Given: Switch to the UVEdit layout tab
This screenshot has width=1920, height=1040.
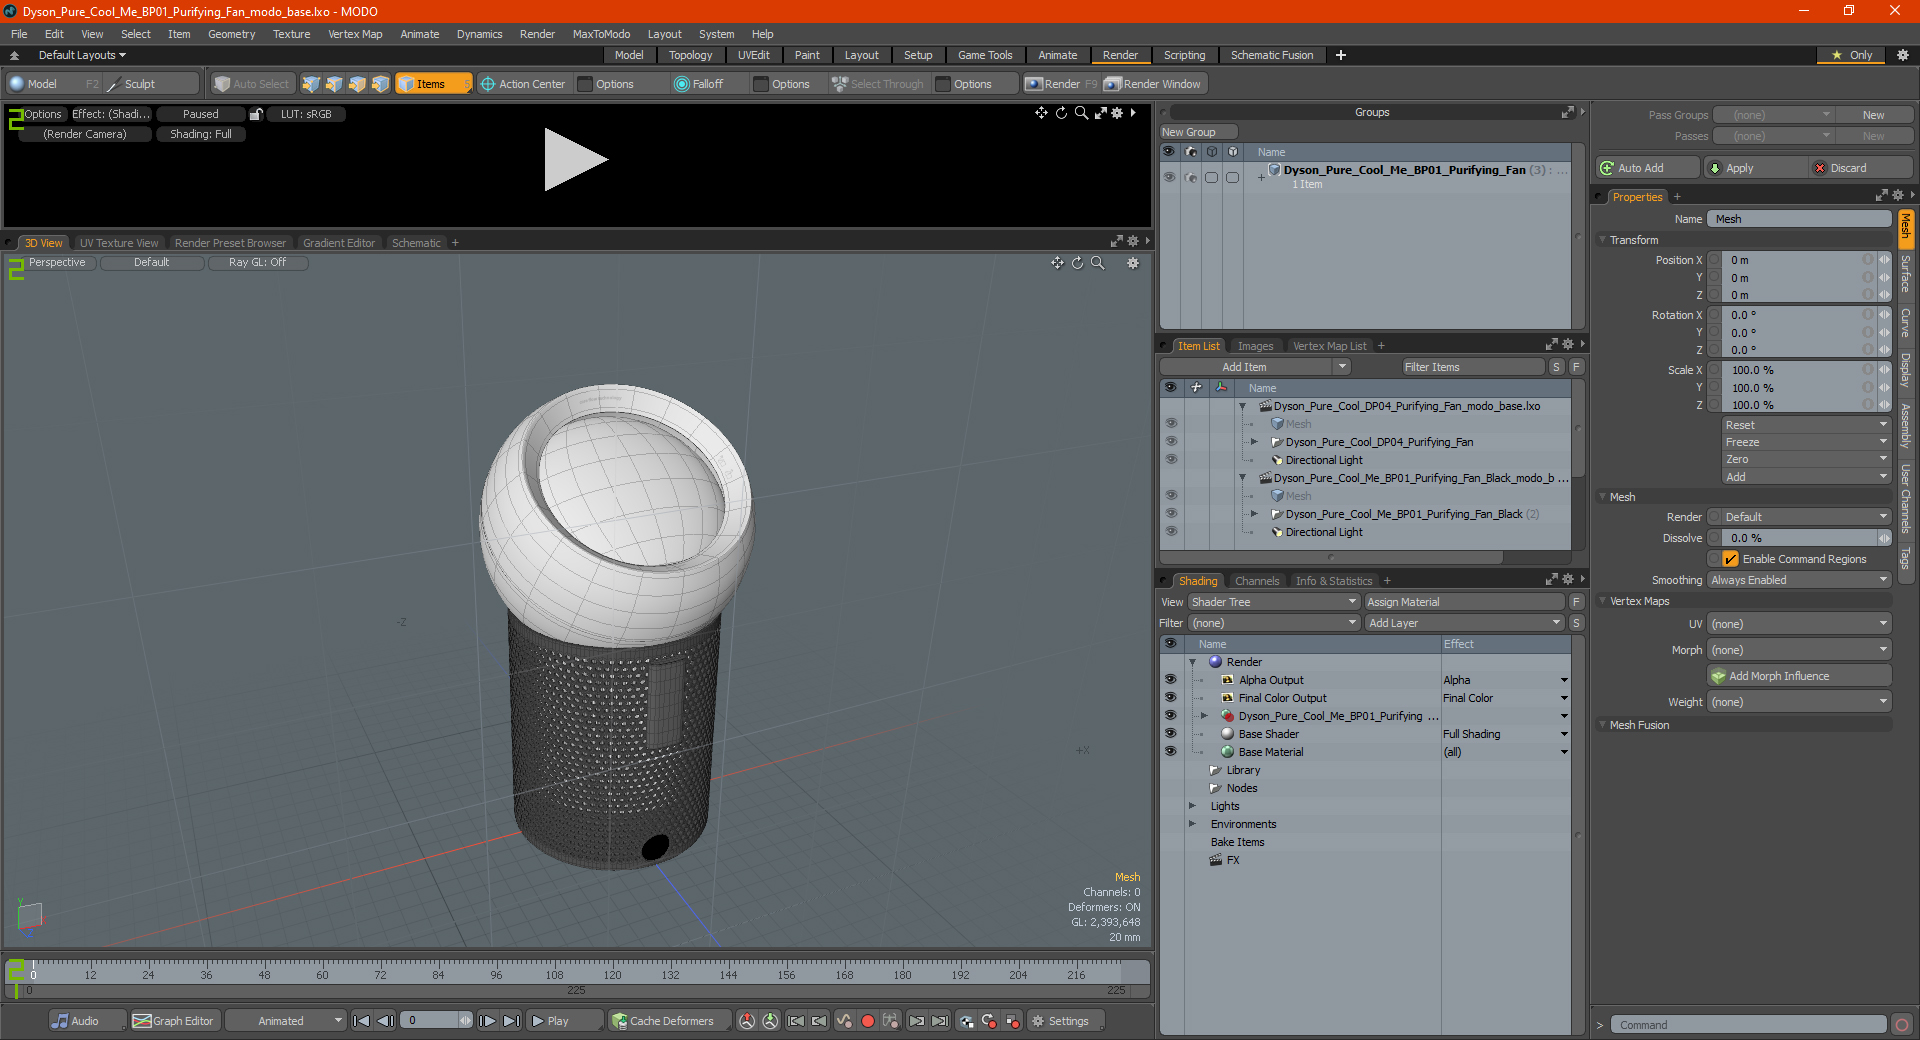Looking at the screenshot, I should (753, 55).
